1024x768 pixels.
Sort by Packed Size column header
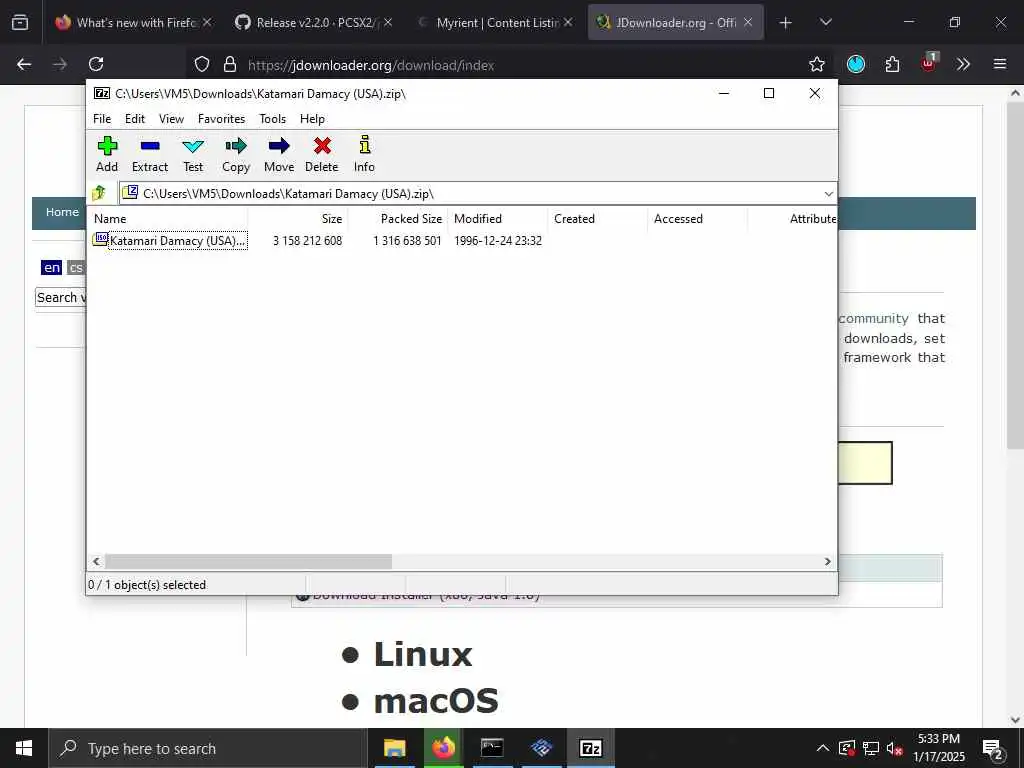[x=398, y=219]
